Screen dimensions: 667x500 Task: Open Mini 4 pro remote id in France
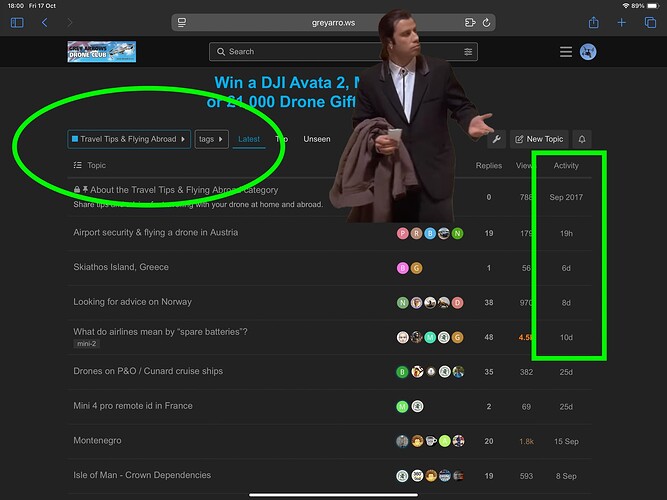(133, 406)
